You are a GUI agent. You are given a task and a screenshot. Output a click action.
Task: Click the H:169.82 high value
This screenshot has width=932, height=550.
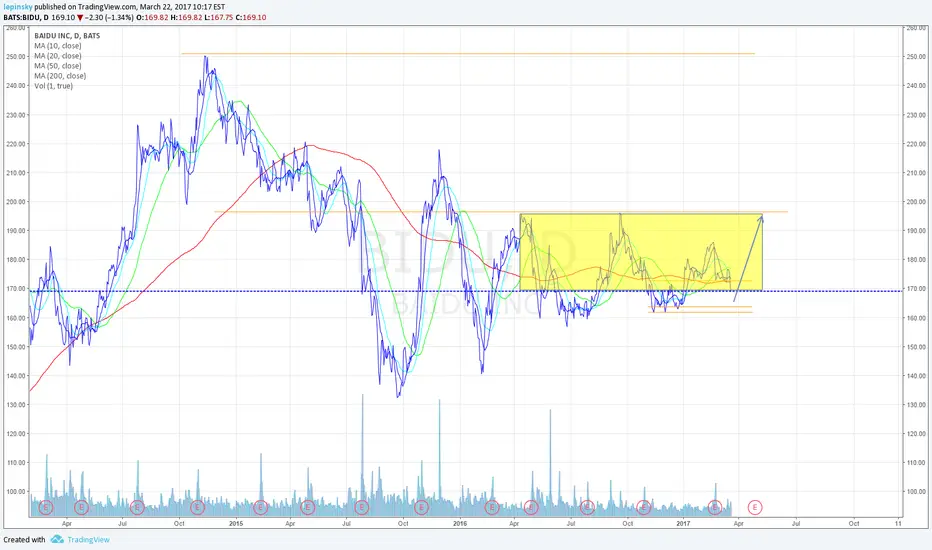click(186, 18)
